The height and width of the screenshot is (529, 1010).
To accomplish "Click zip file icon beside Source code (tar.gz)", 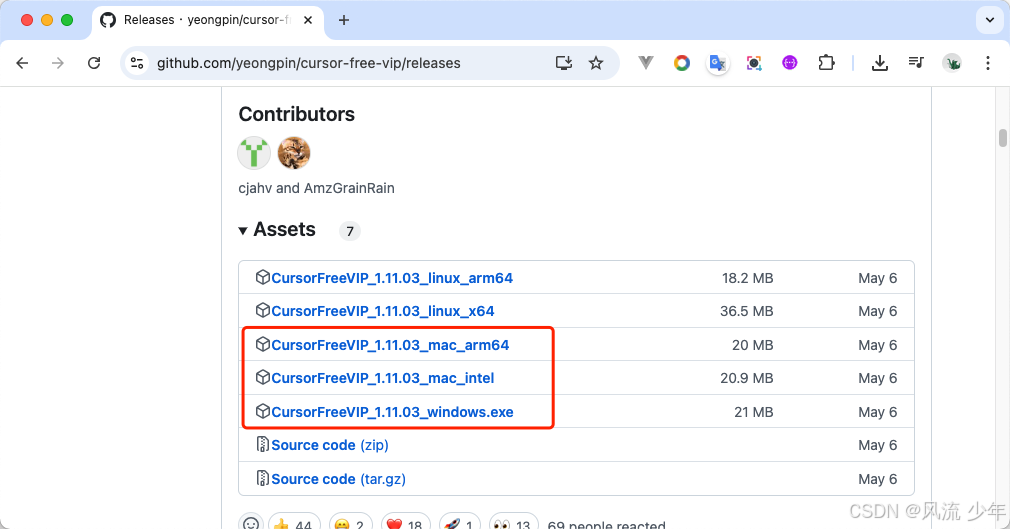I will pos(262,477).
